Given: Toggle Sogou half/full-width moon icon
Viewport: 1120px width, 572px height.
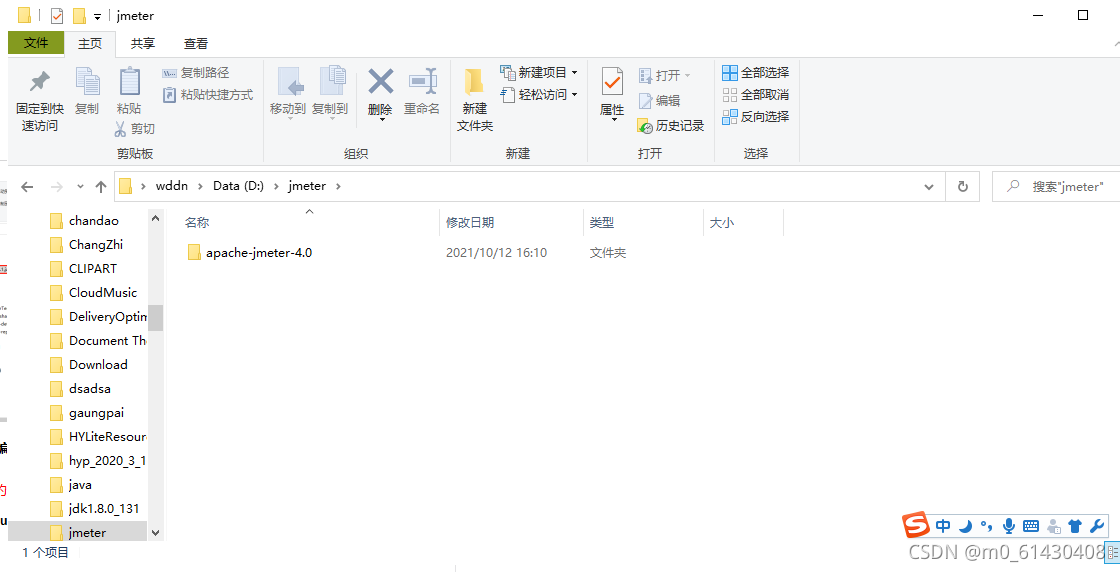Looking at the screenshot, I should (x=965, y=526).
